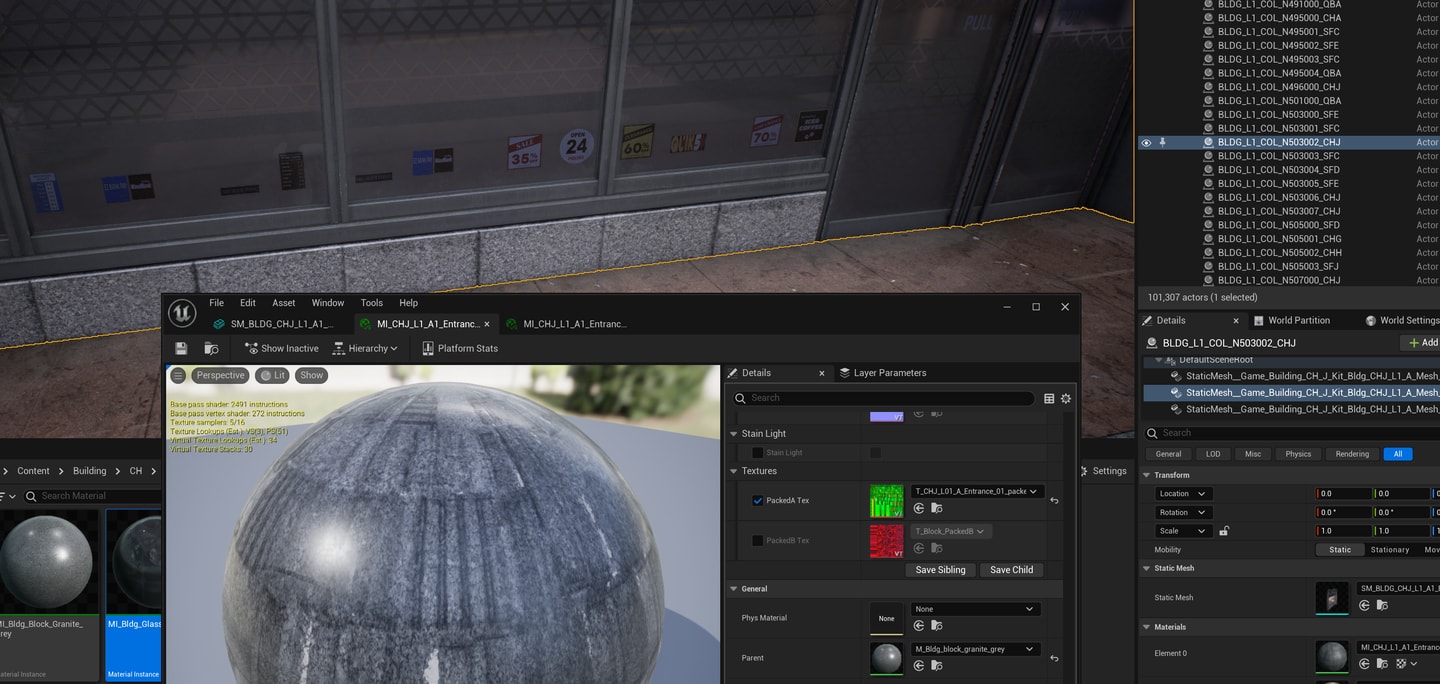This screenshot has height=684, width=1440.
Task: Set Mobility to Static
Action: tap(1340, 550)
